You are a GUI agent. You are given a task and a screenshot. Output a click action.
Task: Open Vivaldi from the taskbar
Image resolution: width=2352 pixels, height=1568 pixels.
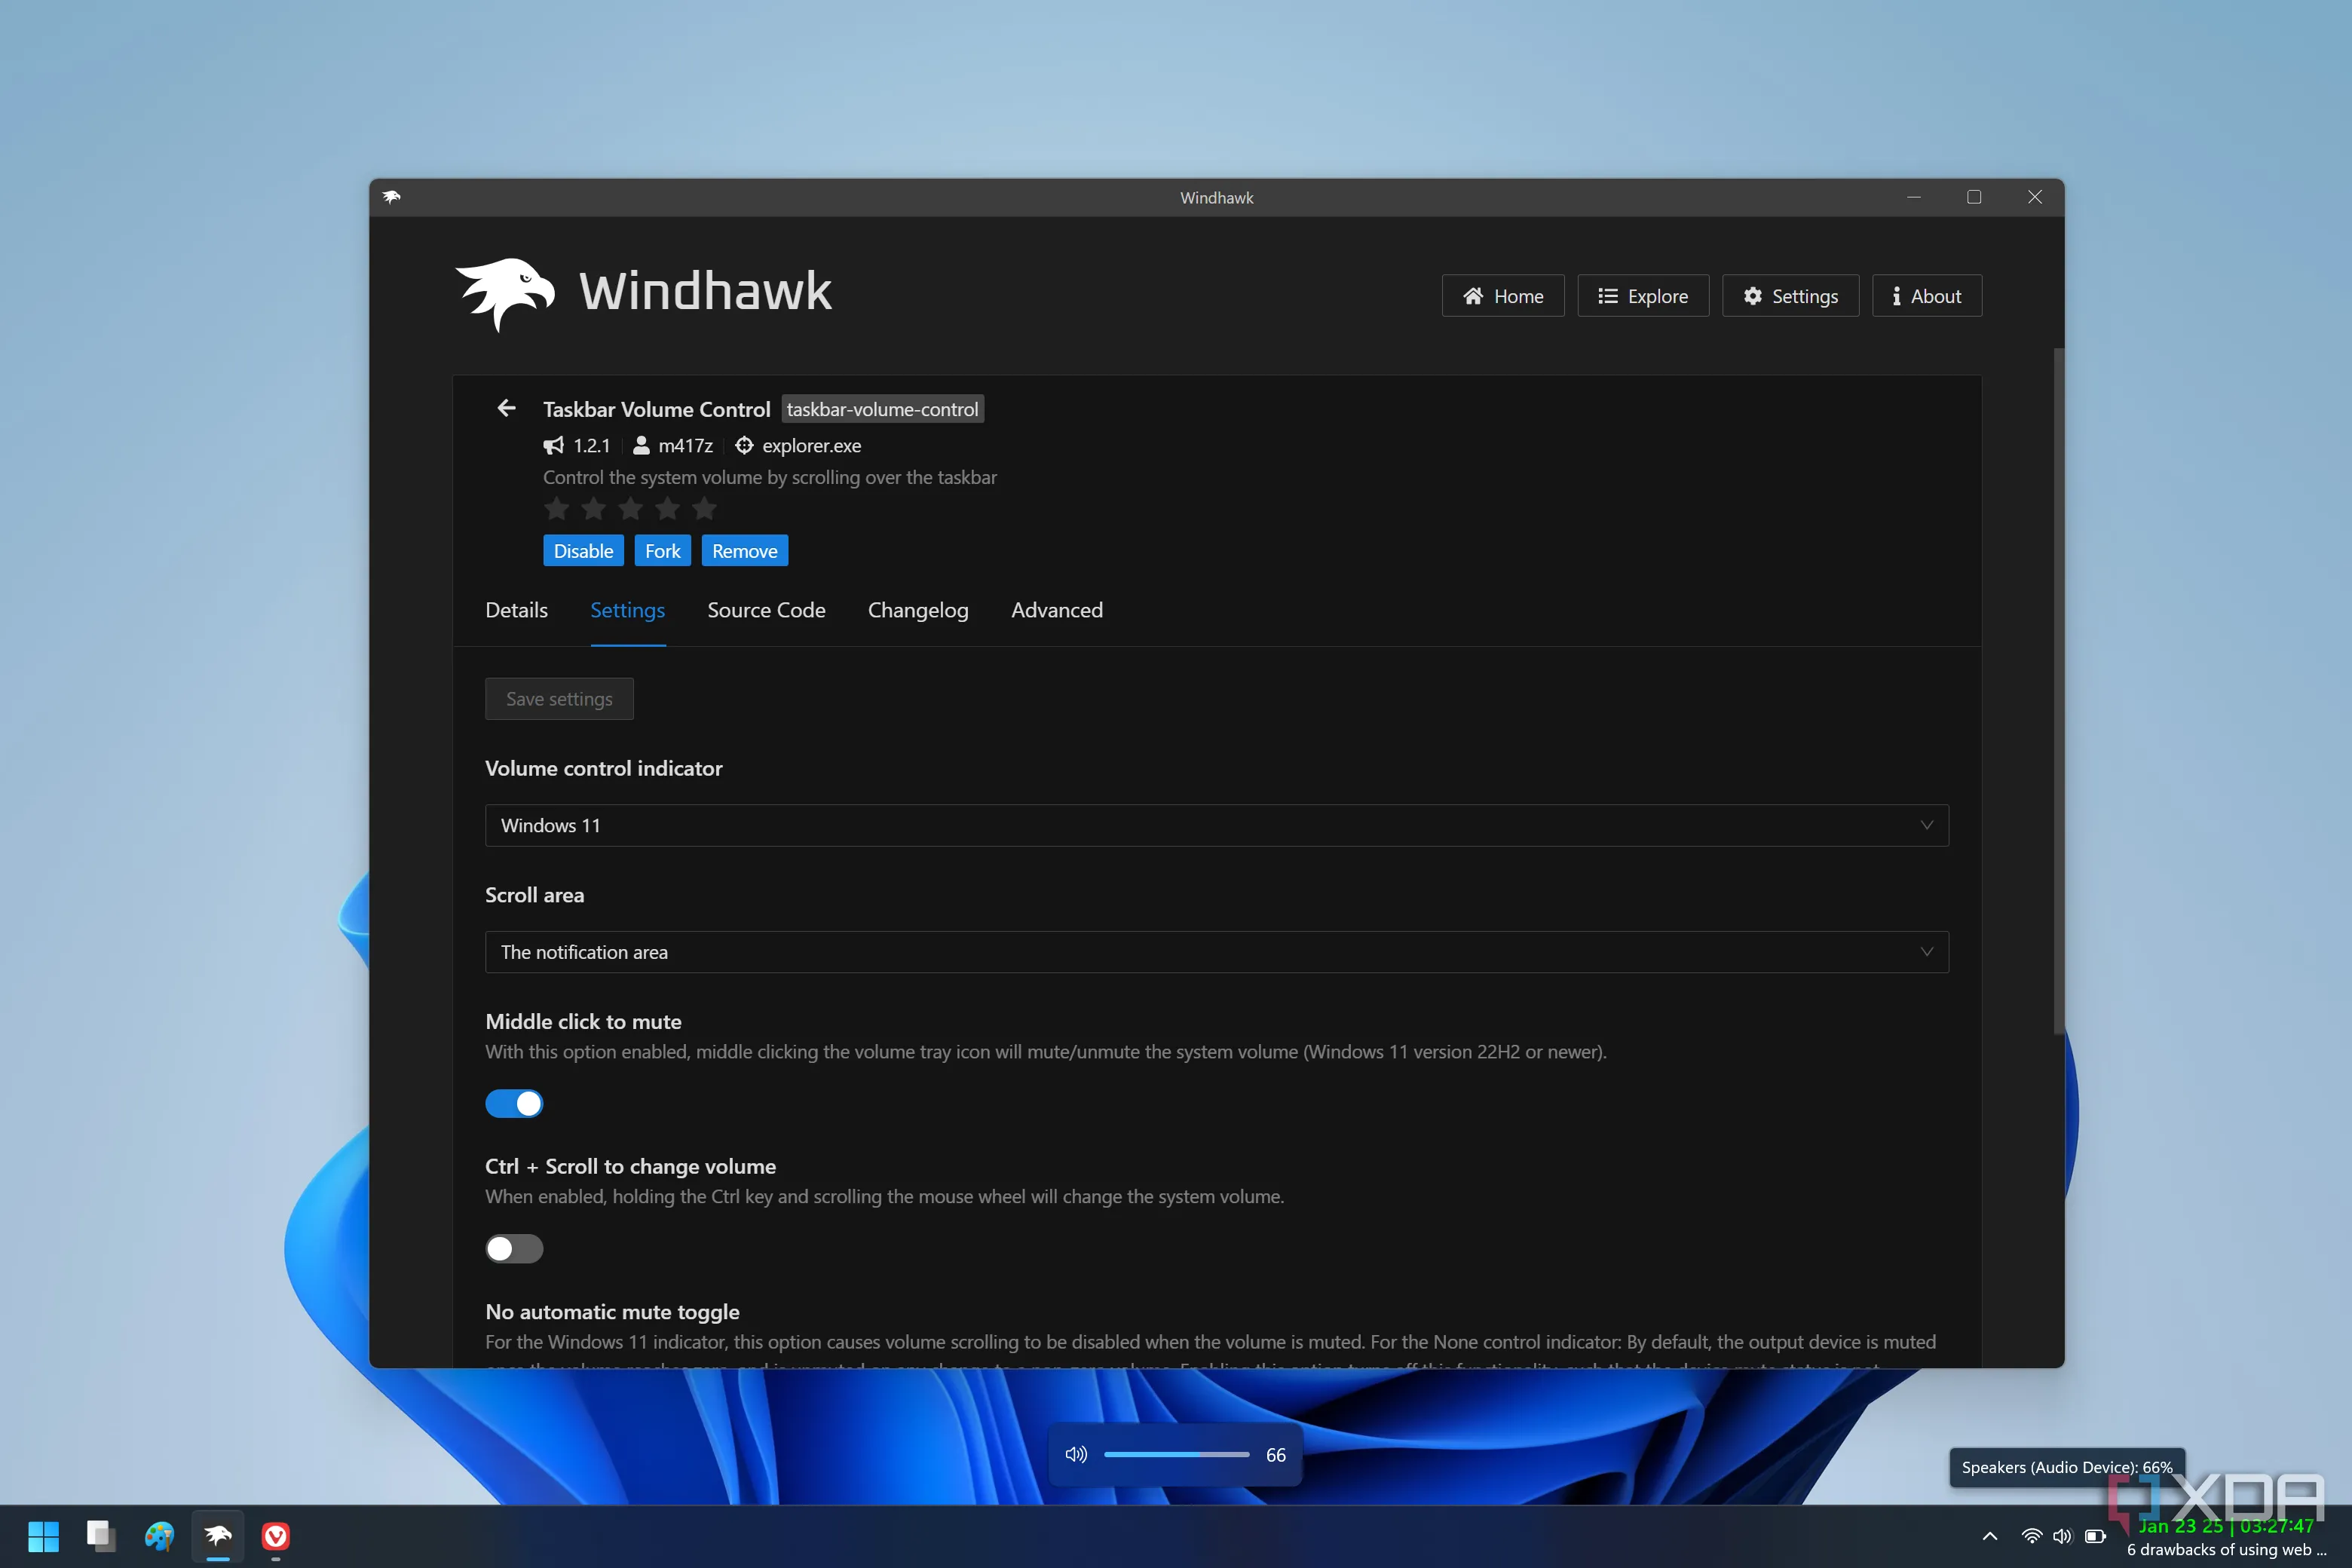pos(276,1537)
